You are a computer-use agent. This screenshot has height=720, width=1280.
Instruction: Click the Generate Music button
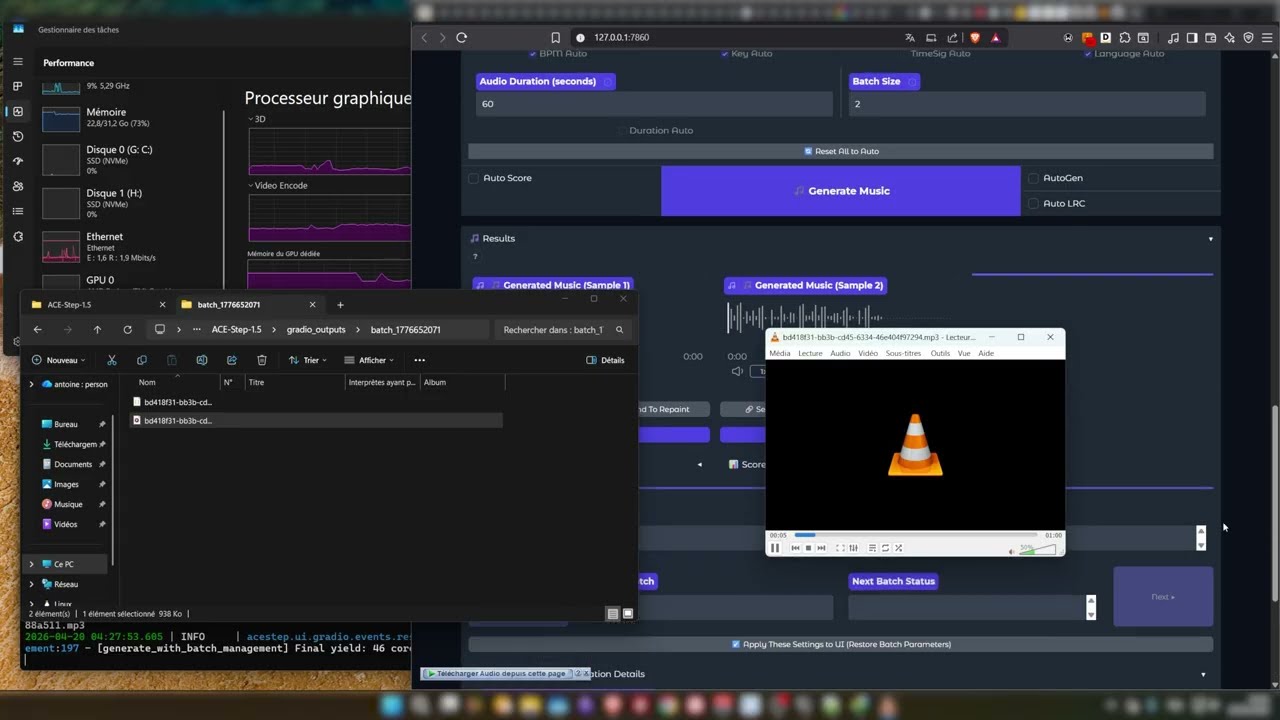[841, 191]
